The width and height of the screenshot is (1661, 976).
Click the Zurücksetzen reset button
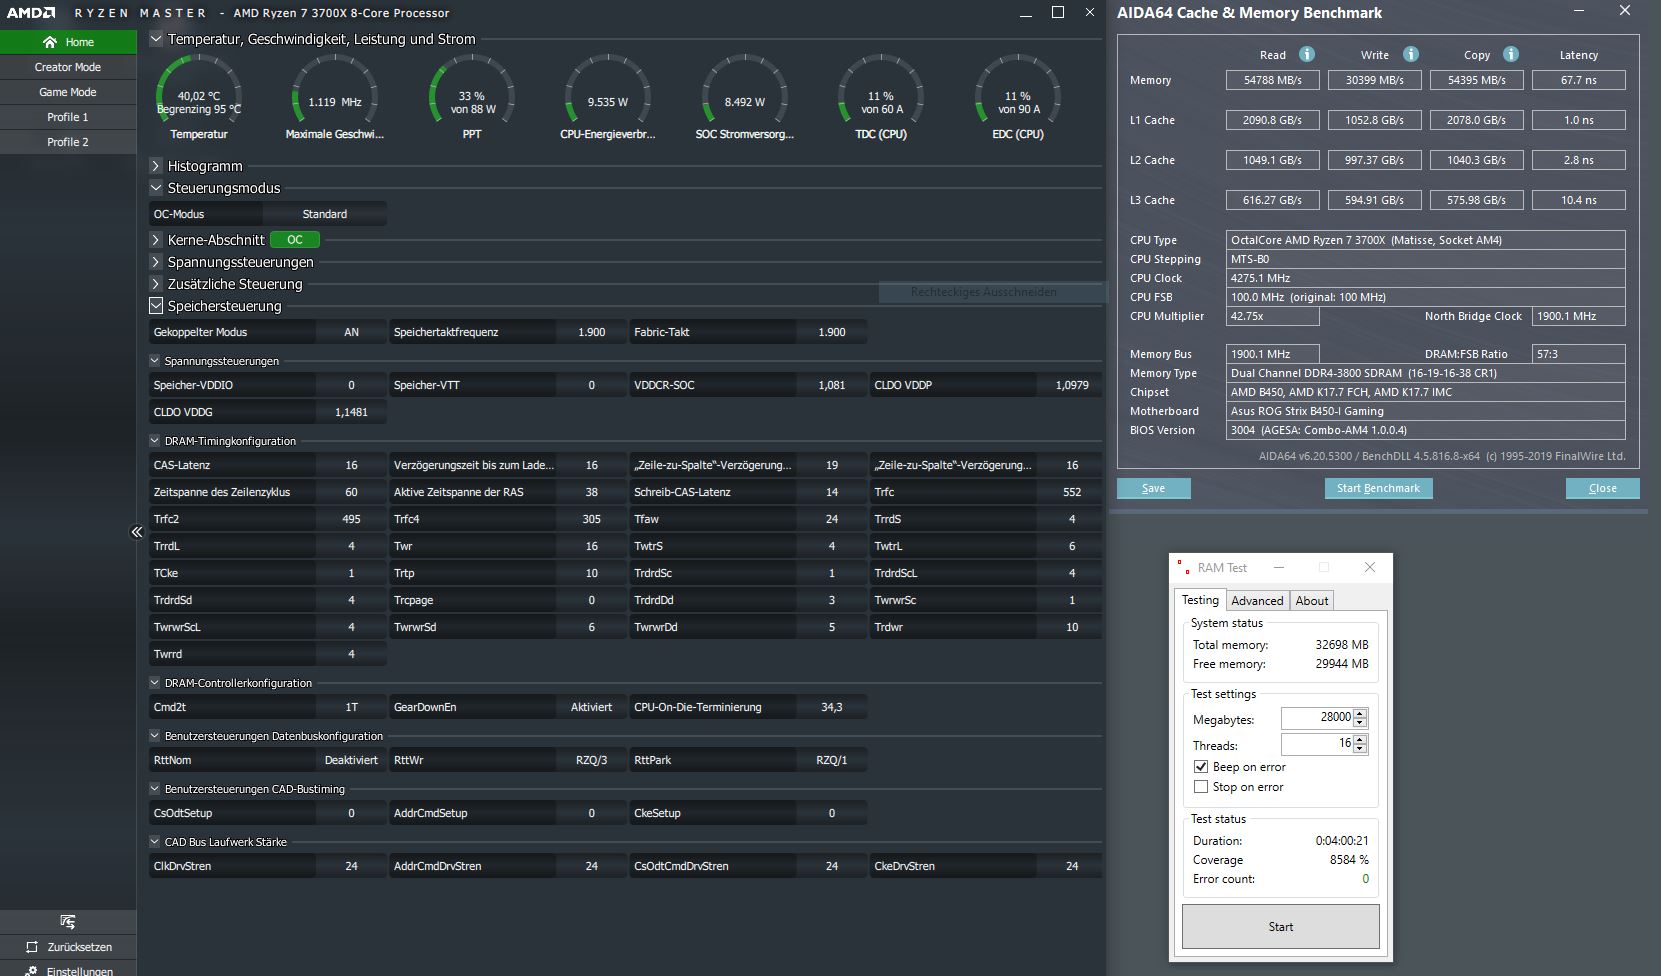click(x=68, y=947)
